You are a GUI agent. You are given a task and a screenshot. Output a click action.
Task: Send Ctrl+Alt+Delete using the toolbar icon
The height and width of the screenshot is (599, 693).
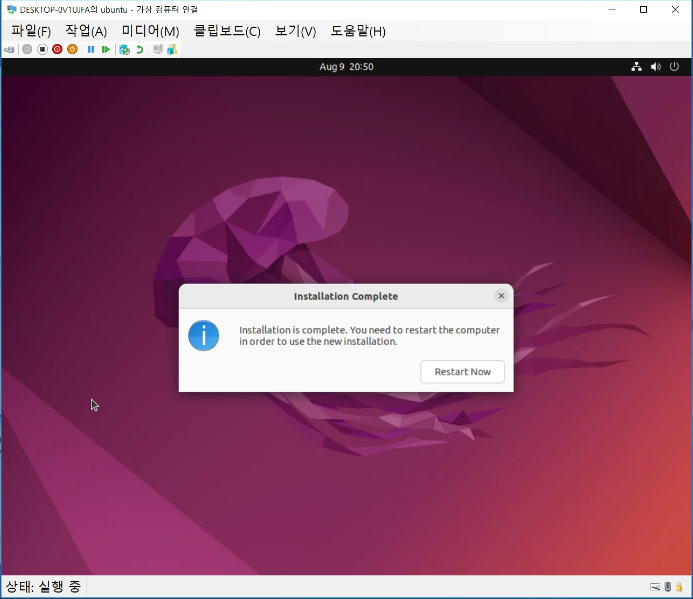point(9,50)
